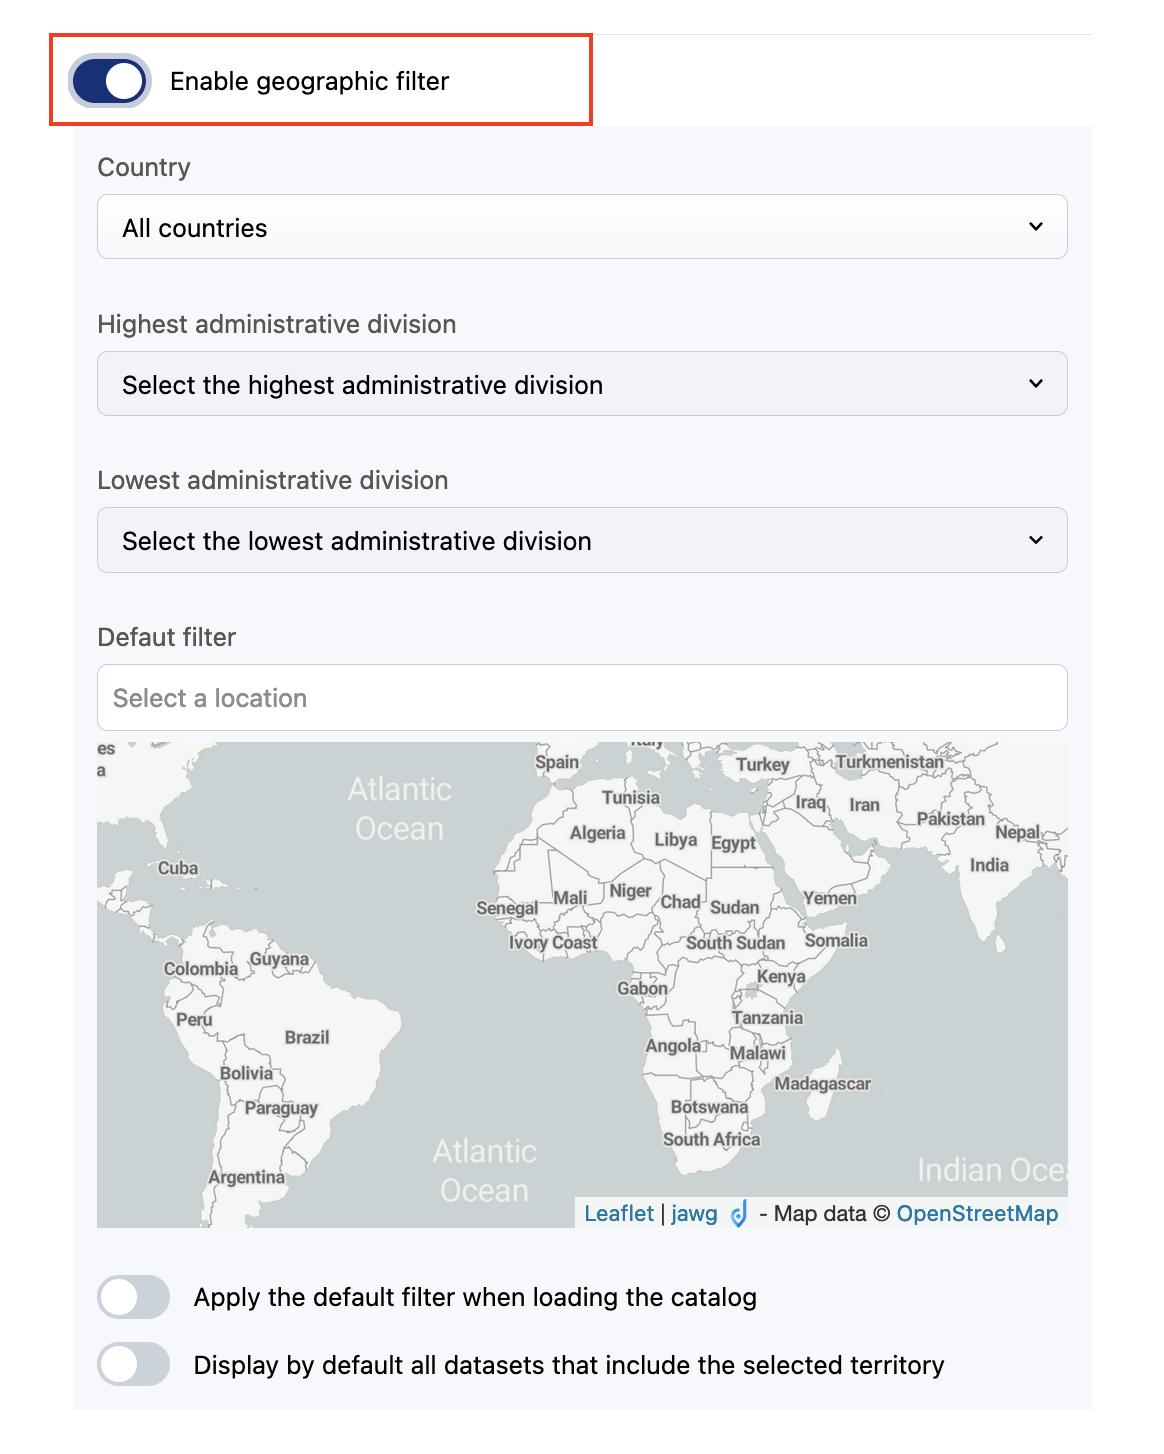Screen dimensions: 1164x1454
Task: Enable Display by default all datasets toggle
Action: 134,1365
